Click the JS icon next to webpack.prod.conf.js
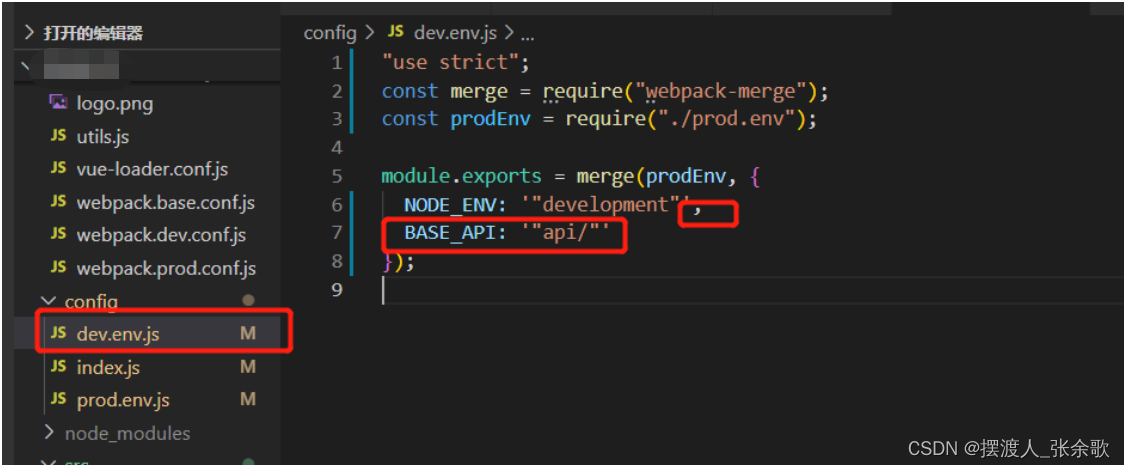Screen dimensions: 1126x469 [58, 268]
